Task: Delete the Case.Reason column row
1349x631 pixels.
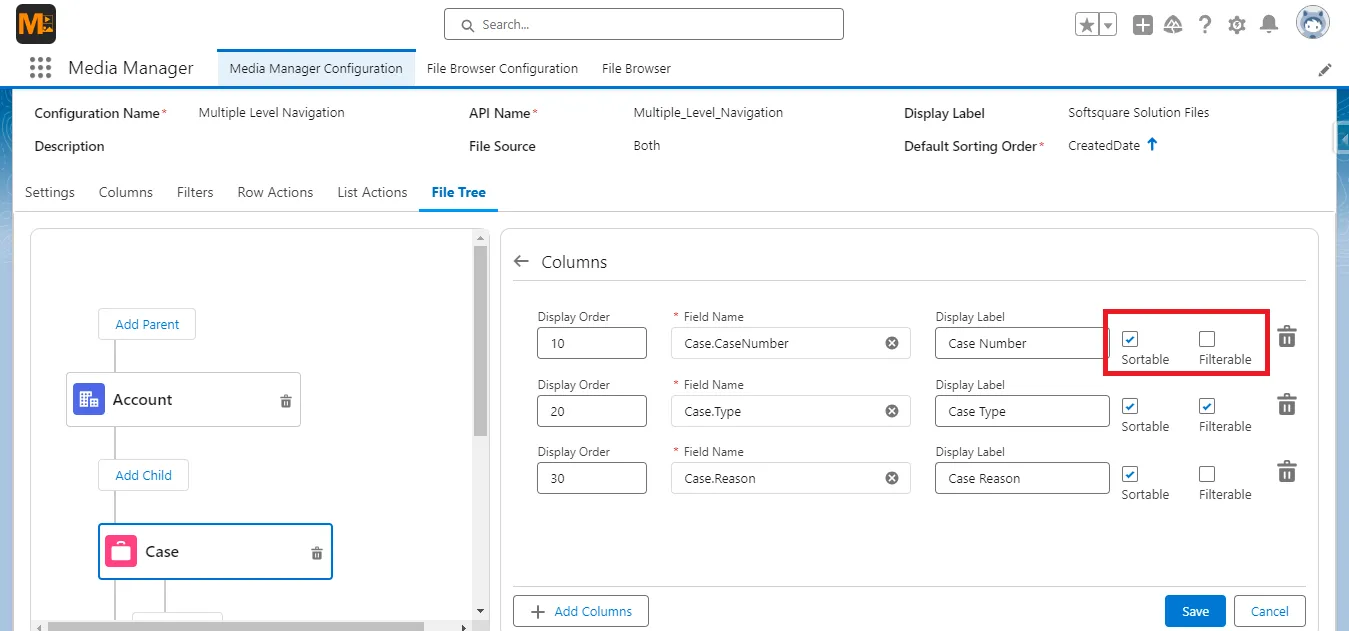Action: click(x=1286, y=471)
